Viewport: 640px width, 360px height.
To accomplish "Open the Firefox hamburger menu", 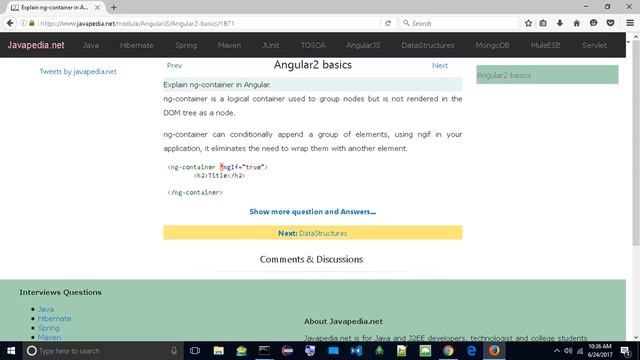I will click(630, 23).
